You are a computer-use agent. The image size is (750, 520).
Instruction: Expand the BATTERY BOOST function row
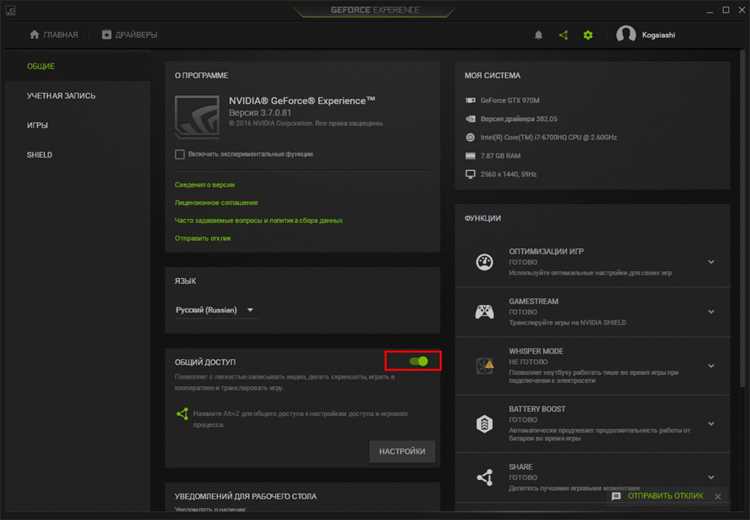tap(711, 423)
